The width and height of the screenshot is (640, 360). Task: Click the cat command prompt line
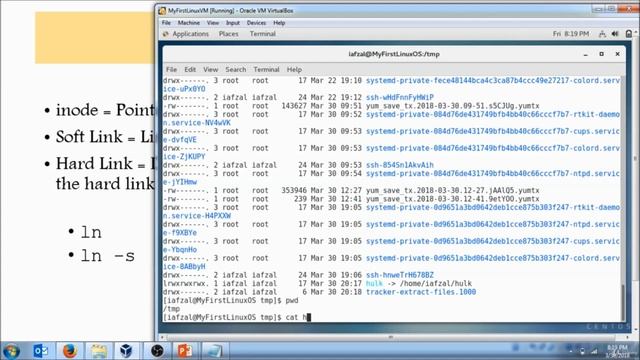[237, 317]
